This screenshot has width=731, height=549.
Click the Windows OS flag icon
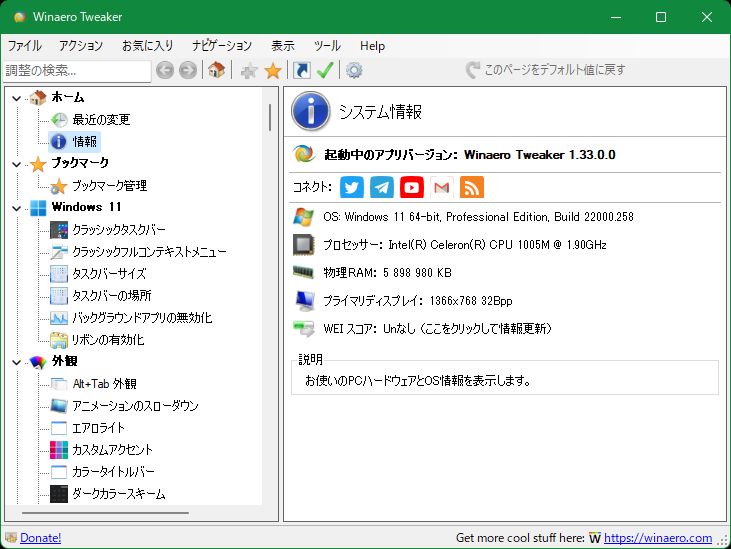[x=304, y=217]
